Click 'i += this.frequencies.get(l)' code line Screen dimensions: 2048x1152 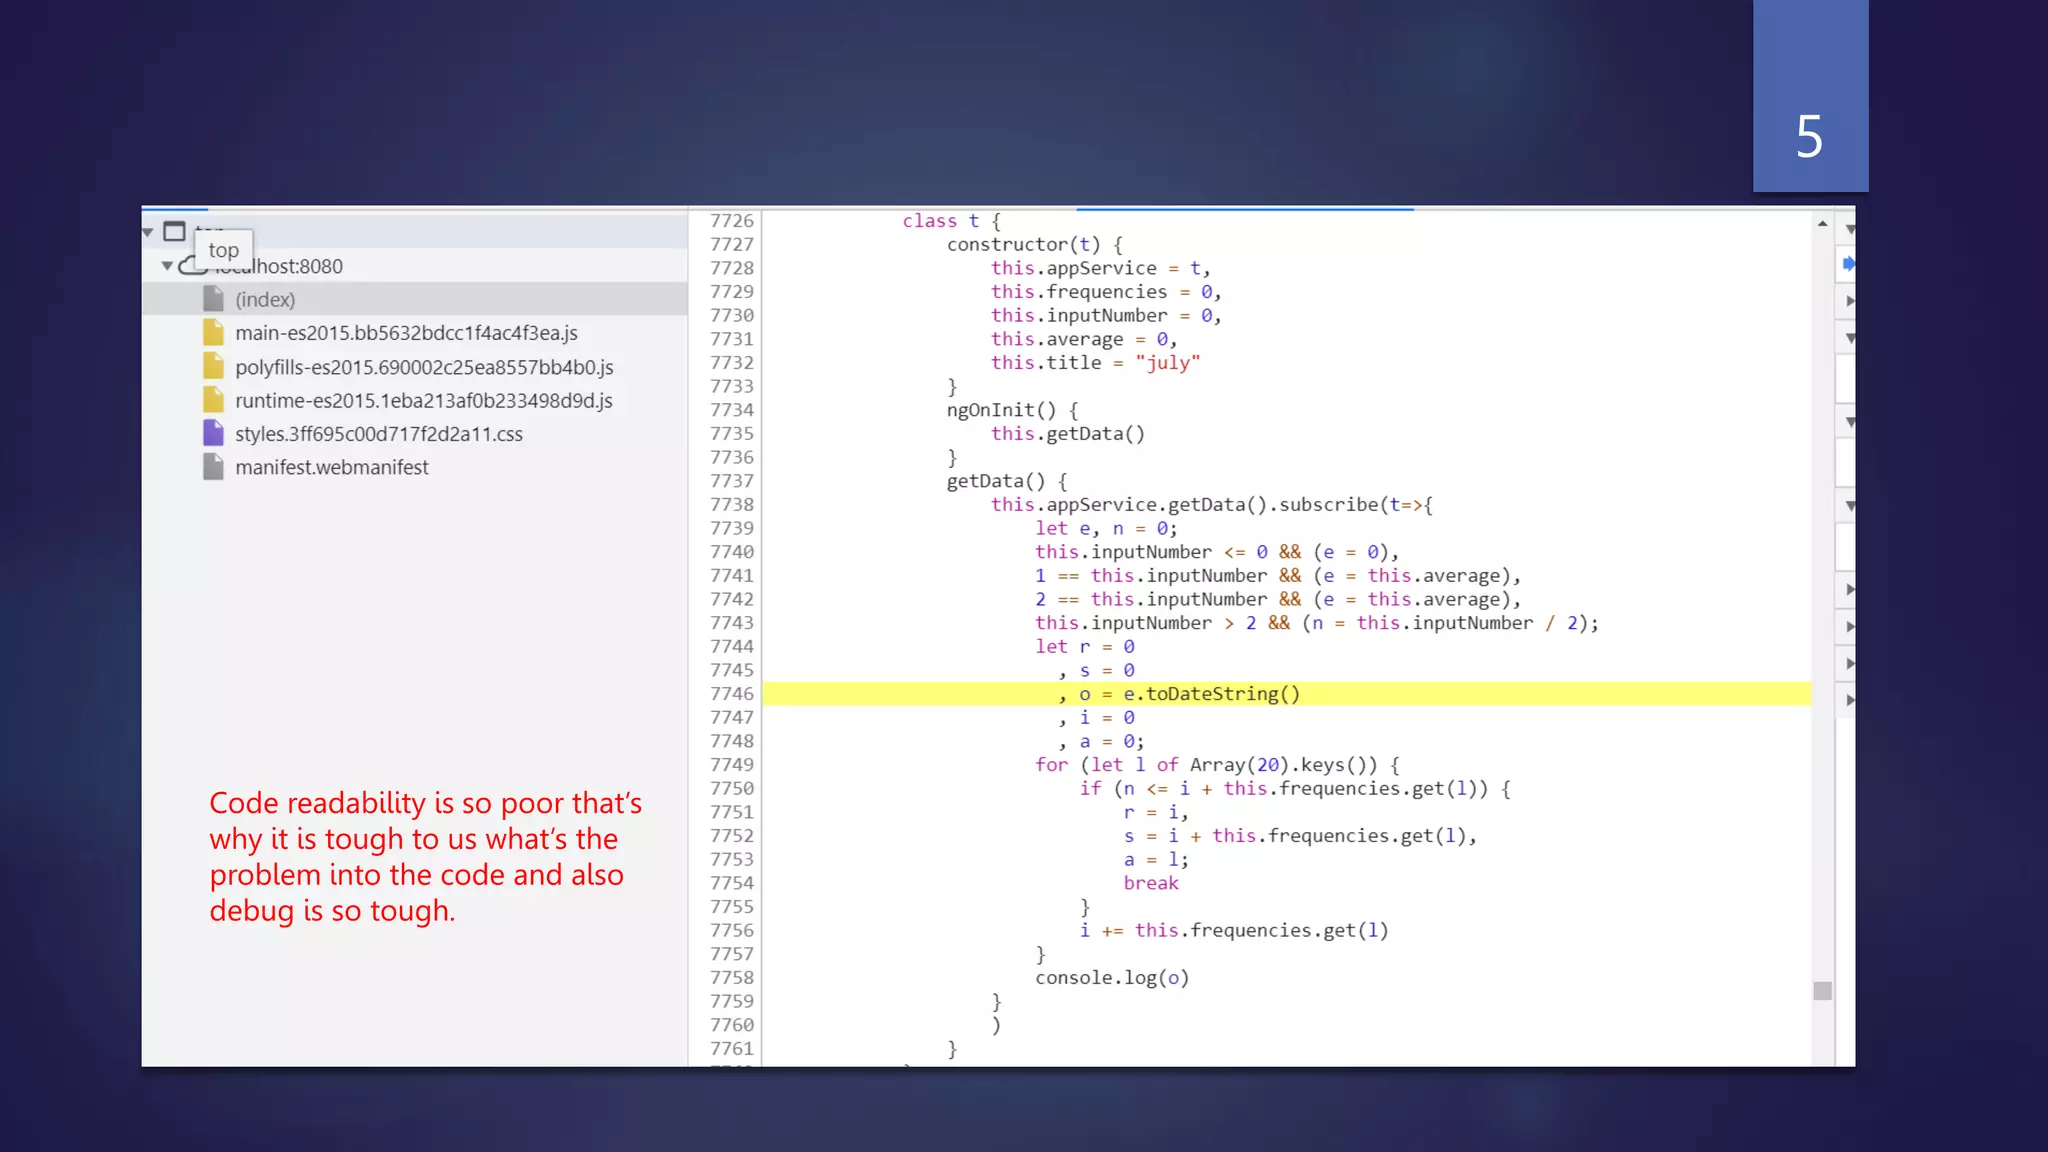pos(1234,931)
